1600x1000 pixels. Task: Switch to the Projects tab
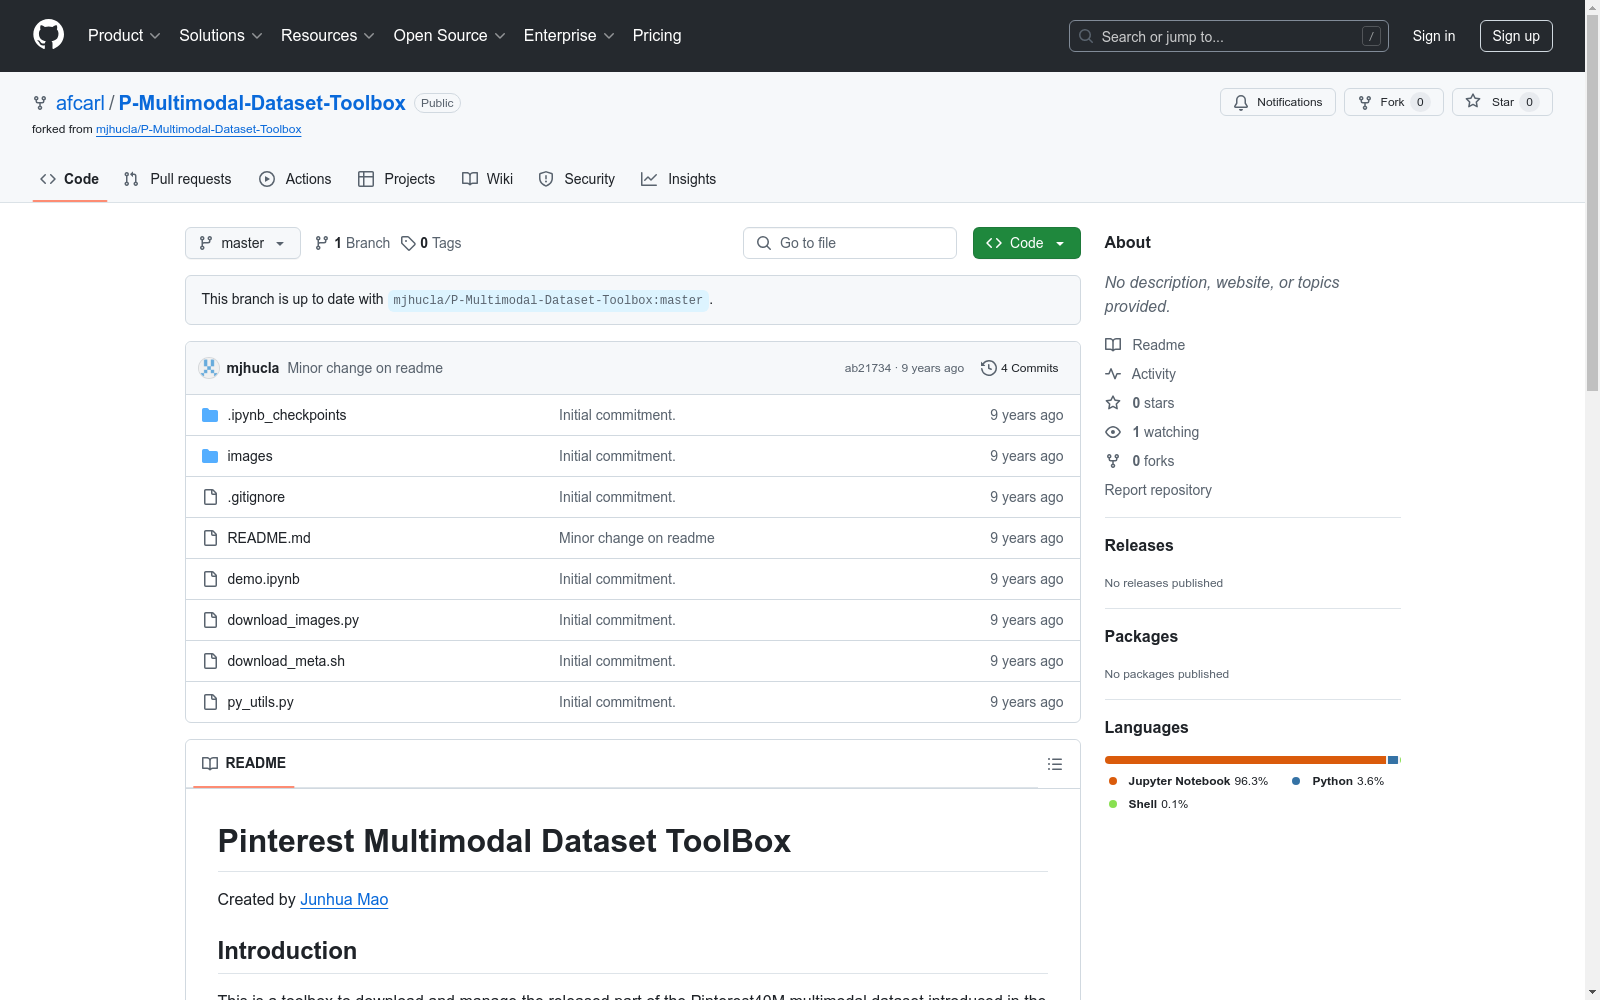point(396,179)
